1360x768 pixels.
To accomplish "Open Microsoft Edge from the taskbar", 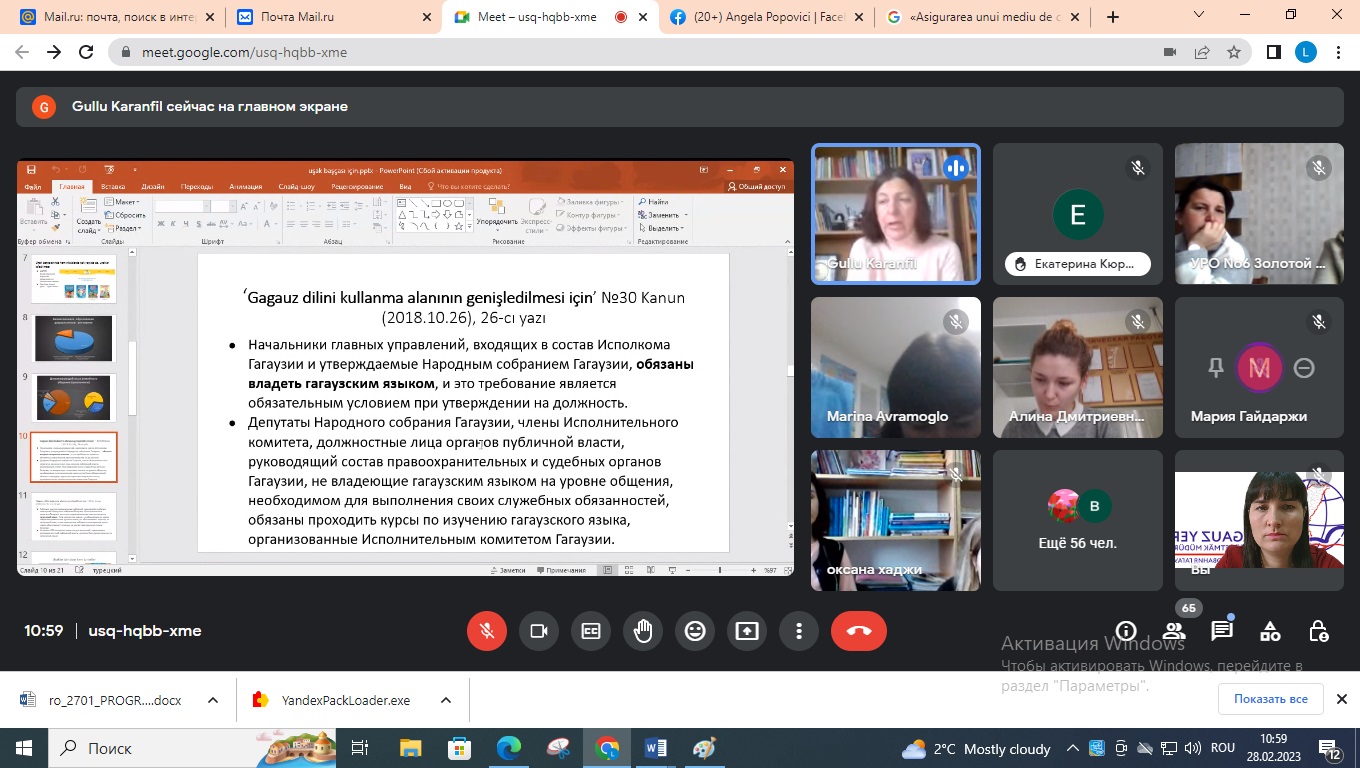I will 509,748.
